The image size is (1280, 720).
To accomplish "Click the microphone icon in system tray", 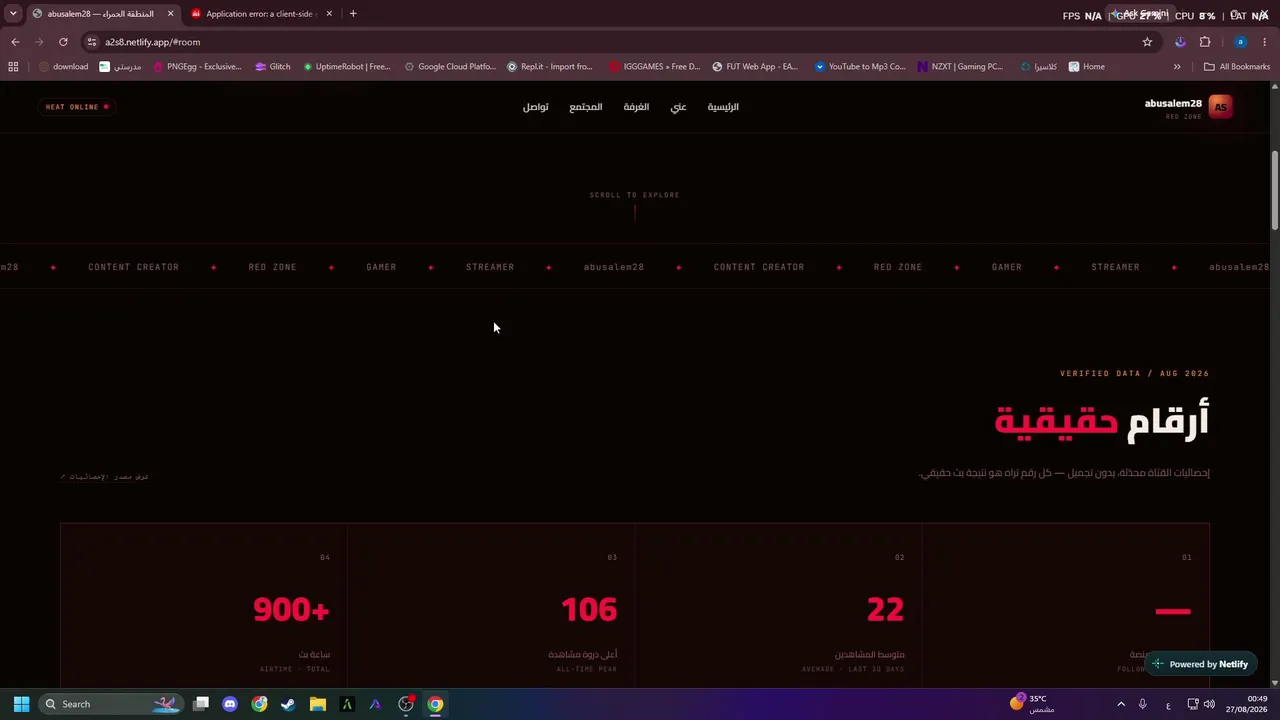I will point(1142,704).
